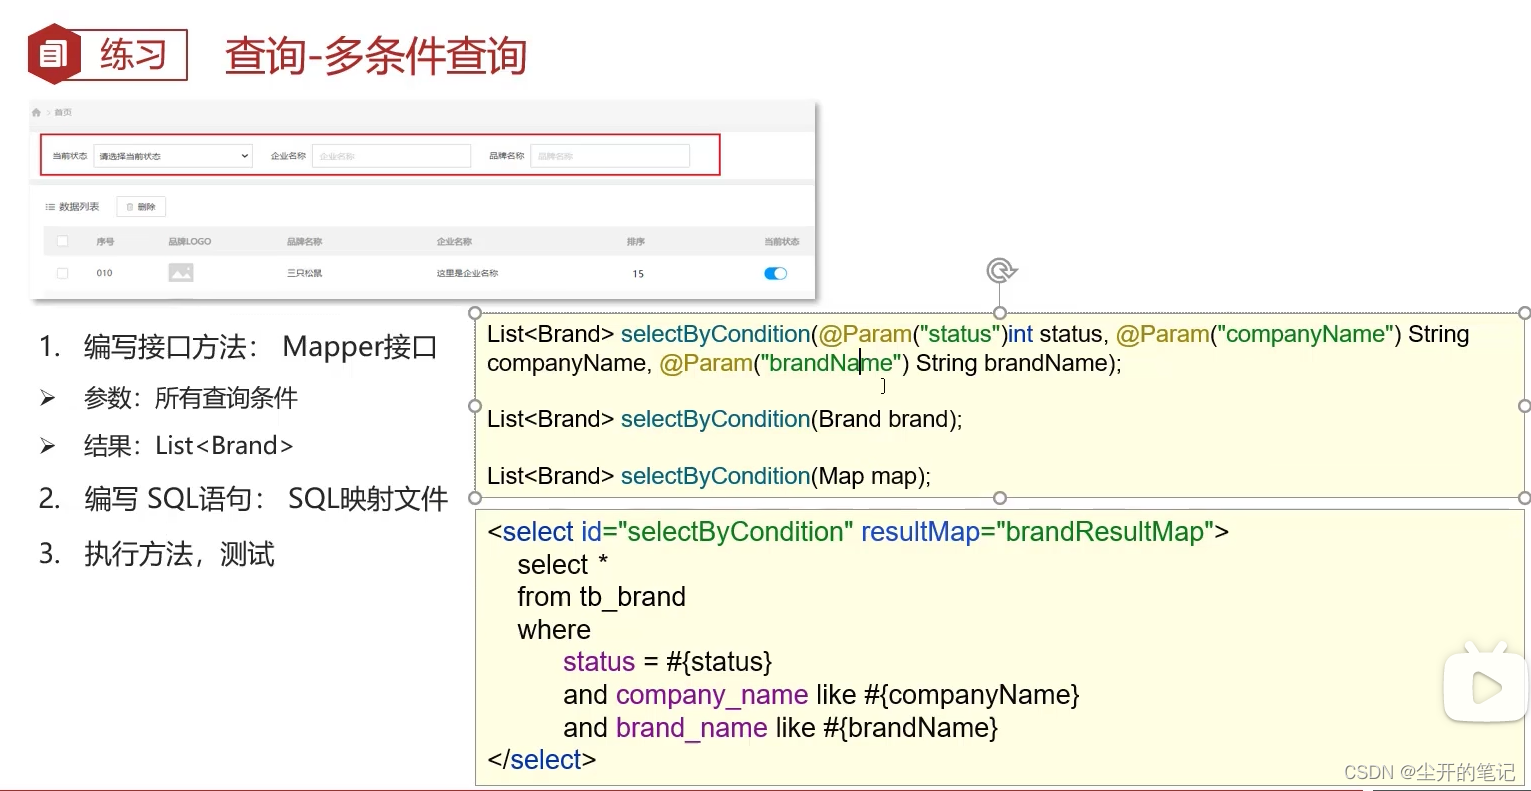Click the 当前状态 column header
This screenshot has width=1531, height=791.
click(782, 242)
